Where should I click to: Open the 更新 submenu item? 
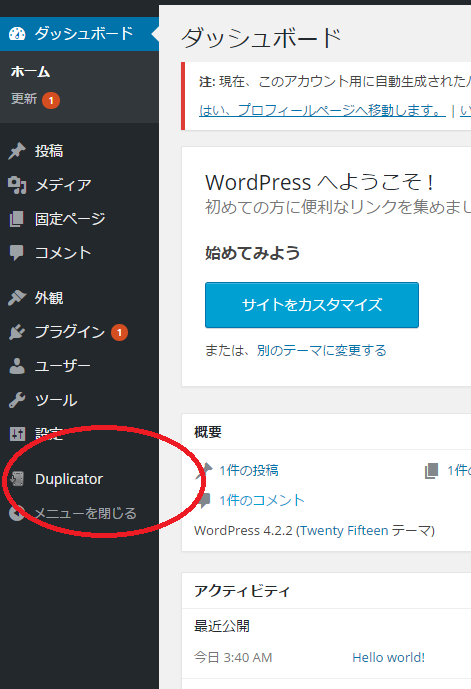click(24, 98)
